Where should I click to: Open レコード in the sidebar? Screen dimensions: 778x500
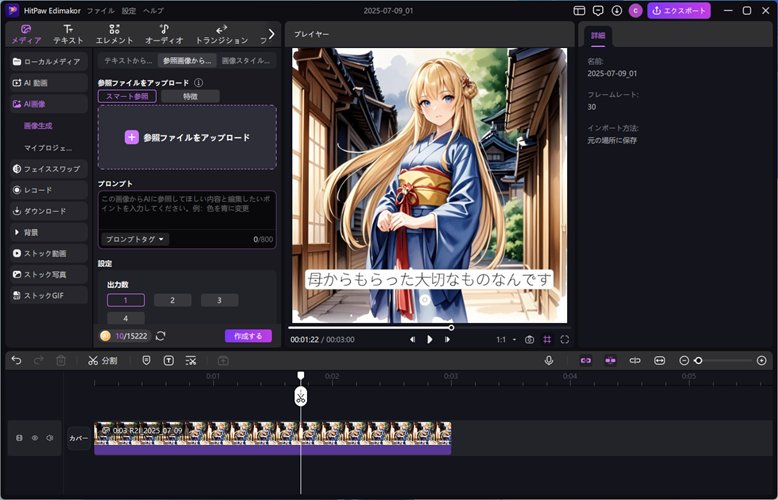pos(49,190)
